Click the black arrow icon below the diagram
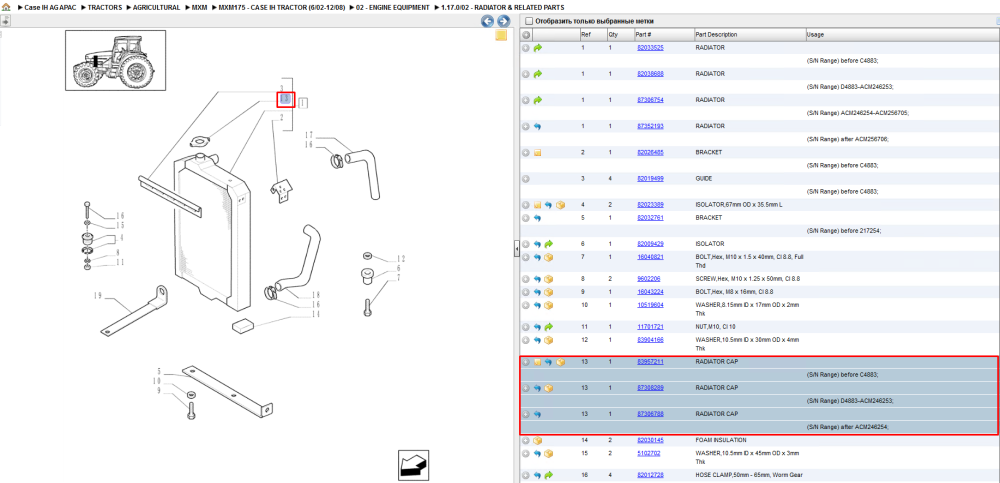1000x483 pixels. [413, 465]
